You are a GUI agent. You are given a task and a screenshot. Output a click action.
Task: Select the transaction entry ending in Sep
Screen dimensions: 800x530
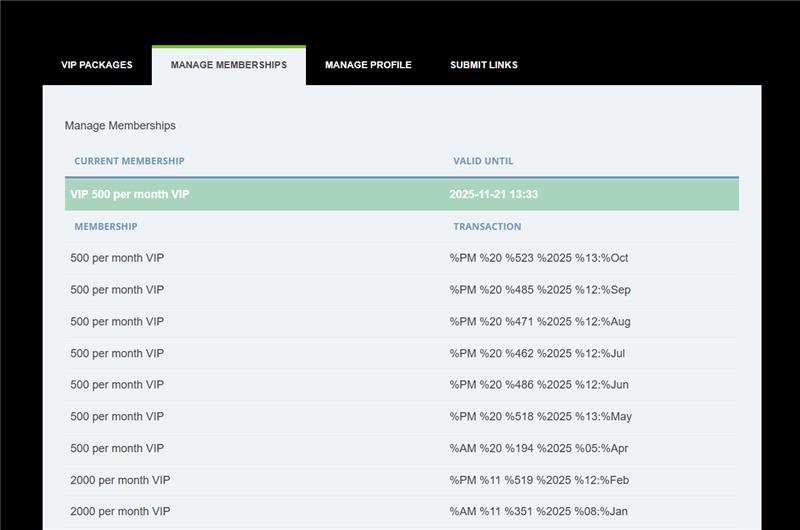540,290
